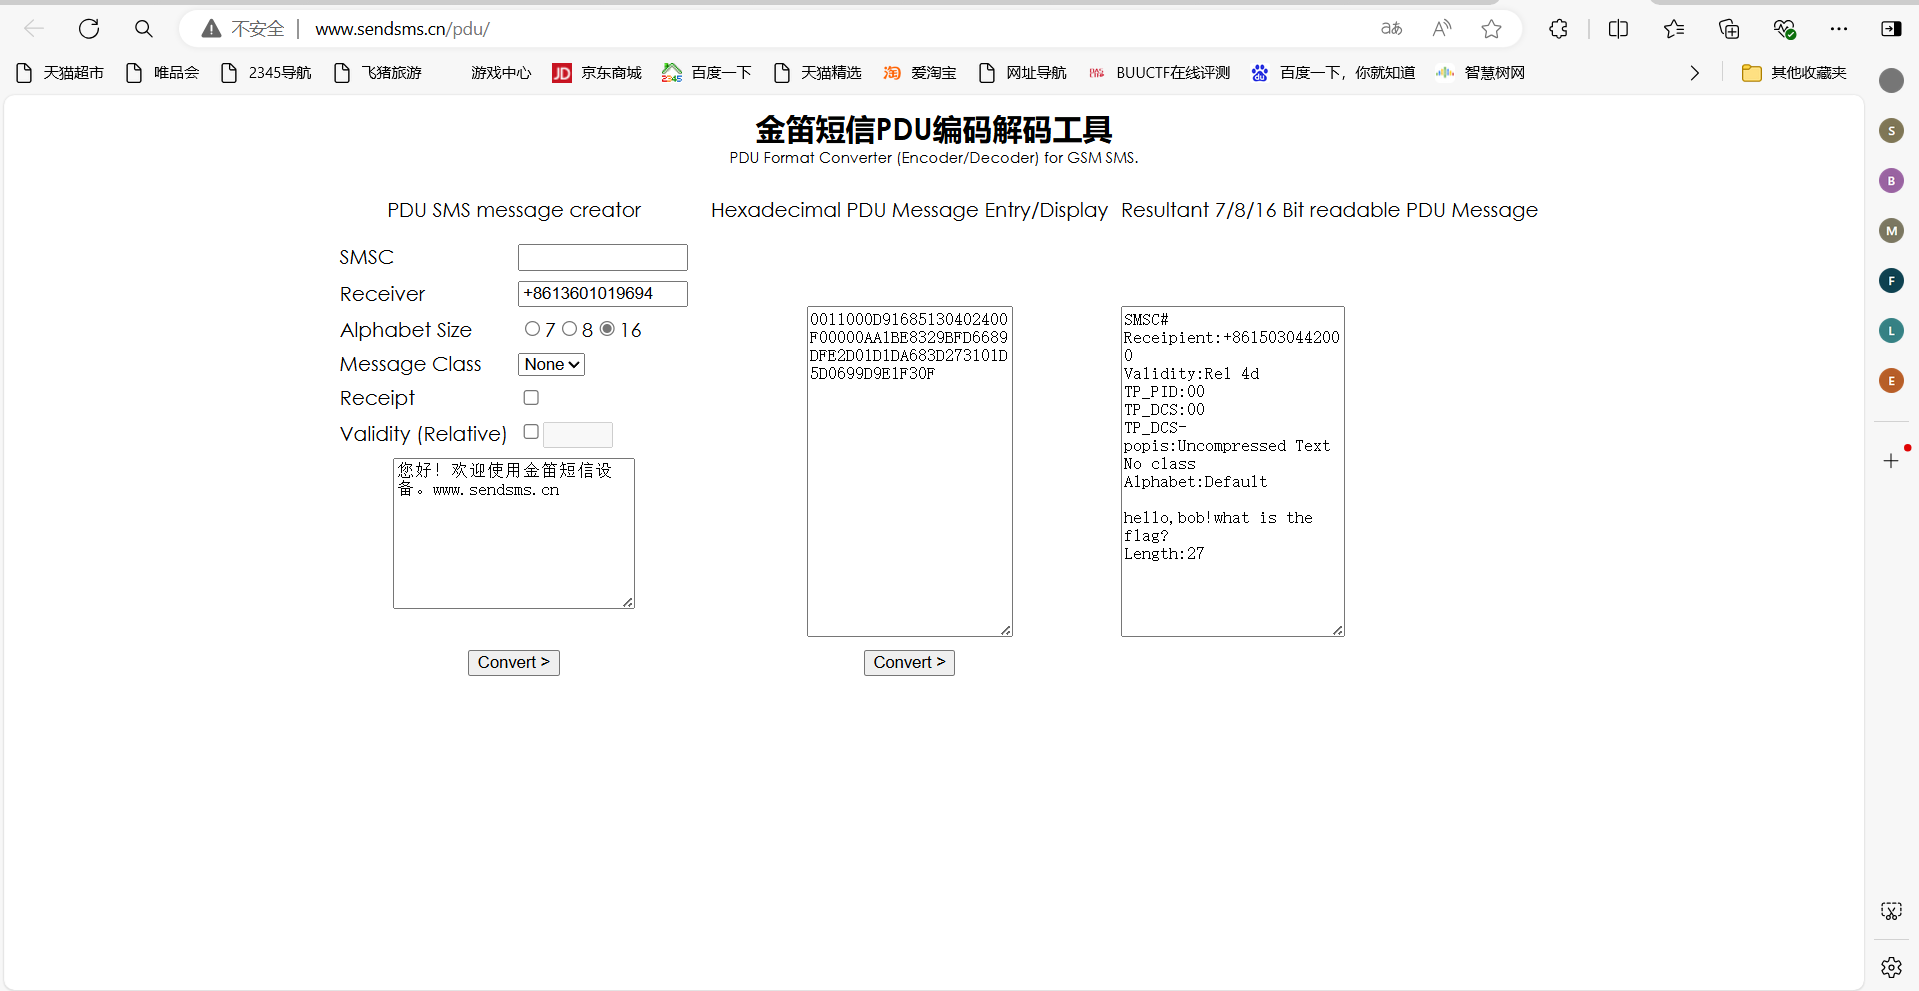This screenshot has height=991, width=1919.
Task: Open the extensions puzzle icon
Action: click(1558, 29)
